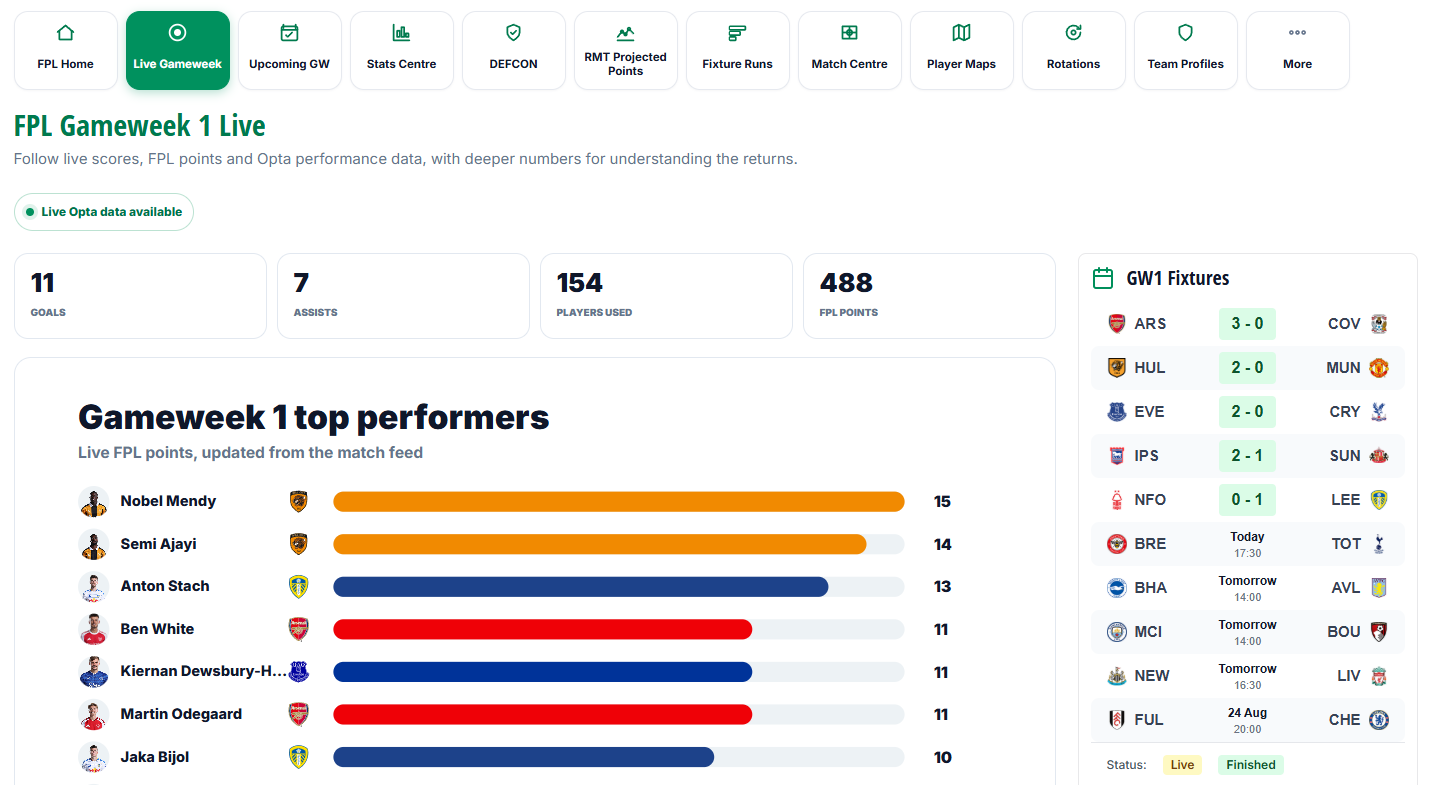Open the BRE vs TOT fixture row
Image resolution: width=1431 pixels, height=785 pixels.
click(x=1248, y=544)
